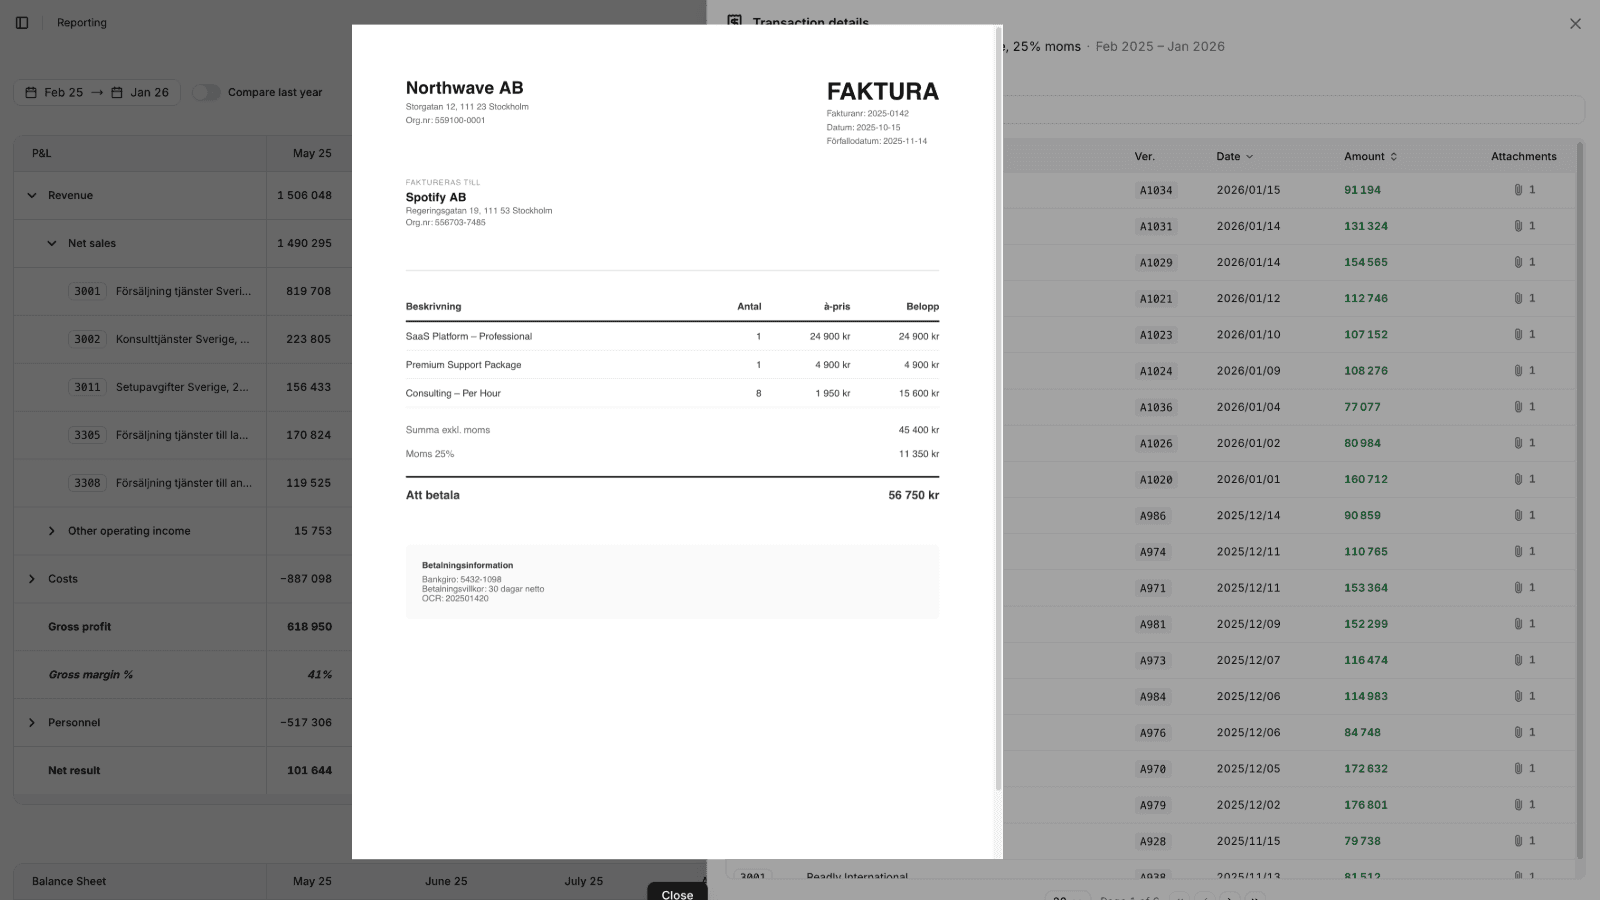Viewport: 1600px width, 900px height.
Task: Click voucher tag A1020
Action: tap(1156, 479)
